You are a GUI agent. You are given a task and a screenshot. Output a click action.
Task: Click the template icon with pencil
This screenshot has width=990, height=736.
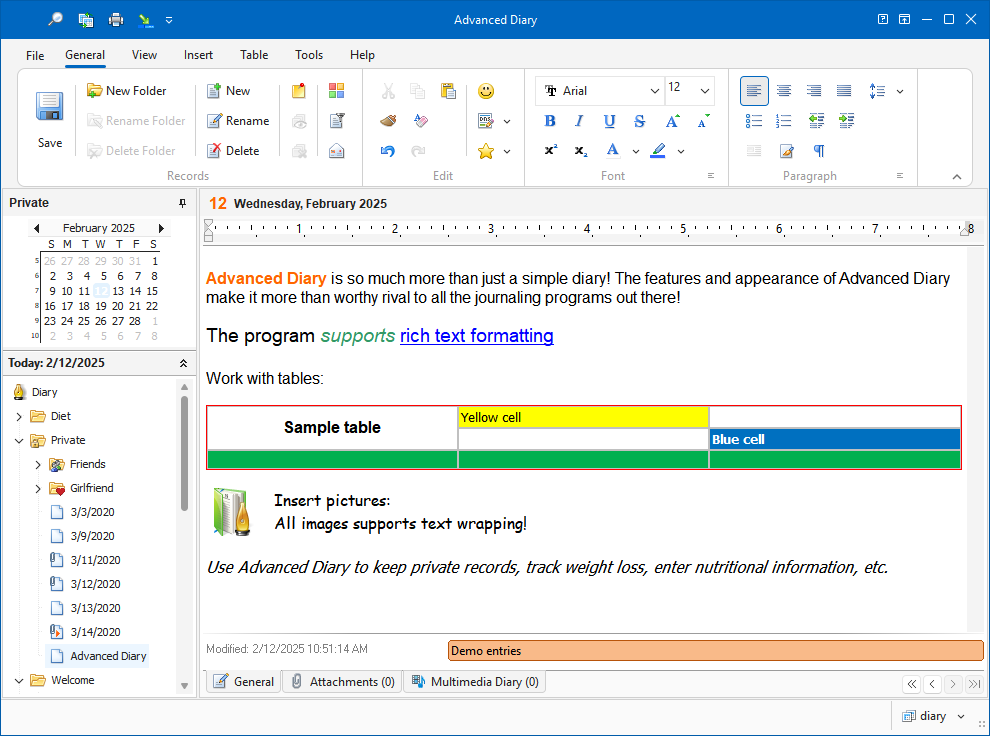coord(486,121)
